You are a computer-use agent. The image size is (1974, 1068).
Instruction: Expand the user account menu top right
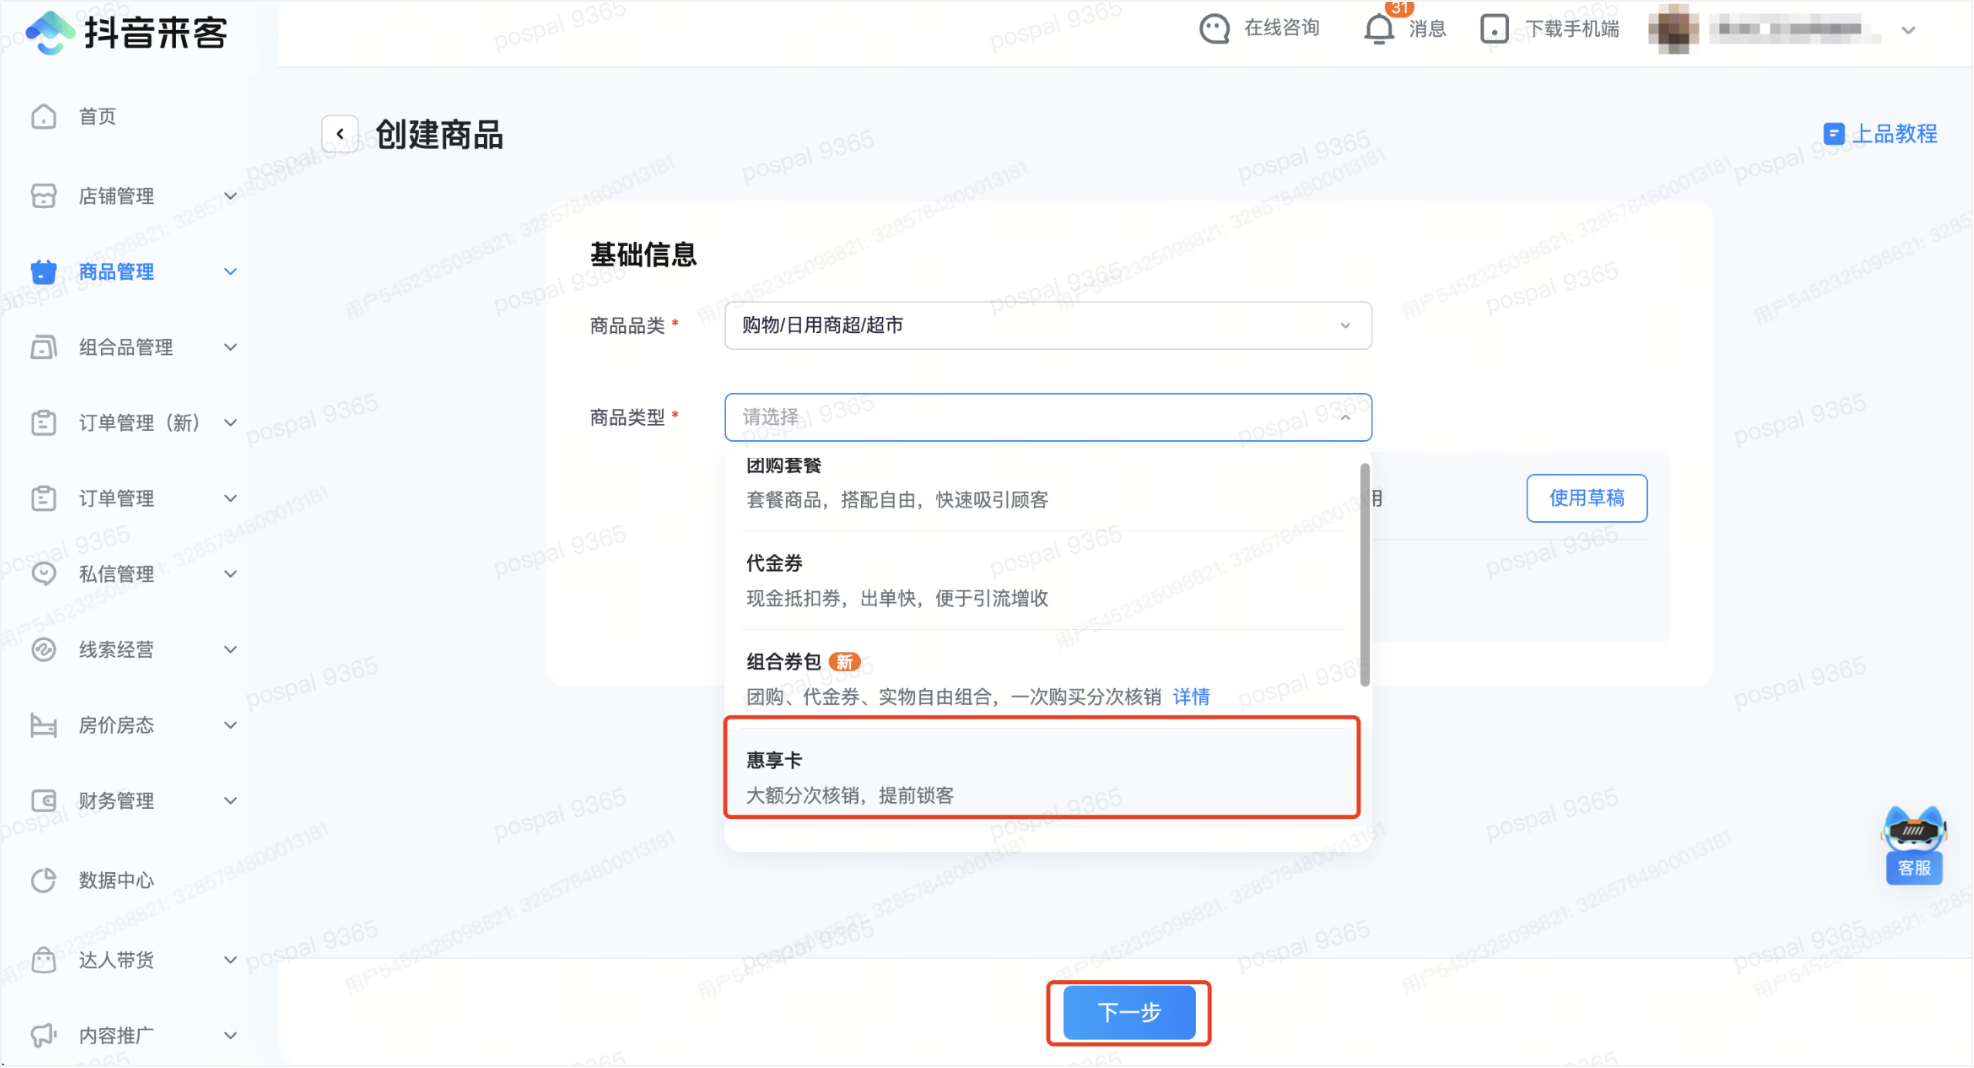pyautogui.click(x=1908, y=30)
